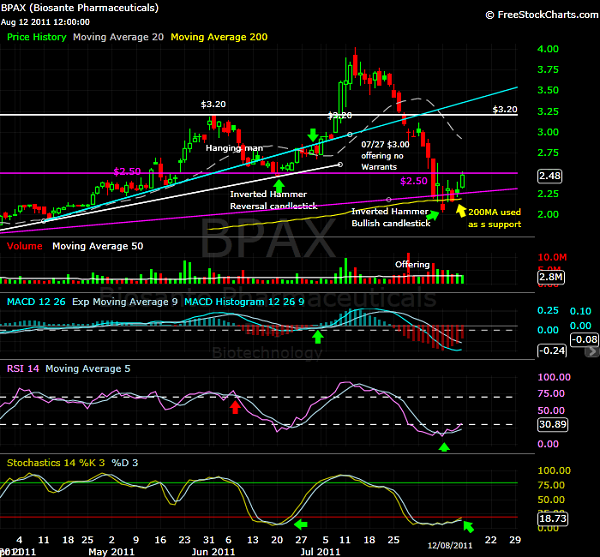Select the Stochastics 14 %K 3 label
Image resolution: width=600 pixels, height=557 pixels.
pyautogui.click(x=56, y=463)
